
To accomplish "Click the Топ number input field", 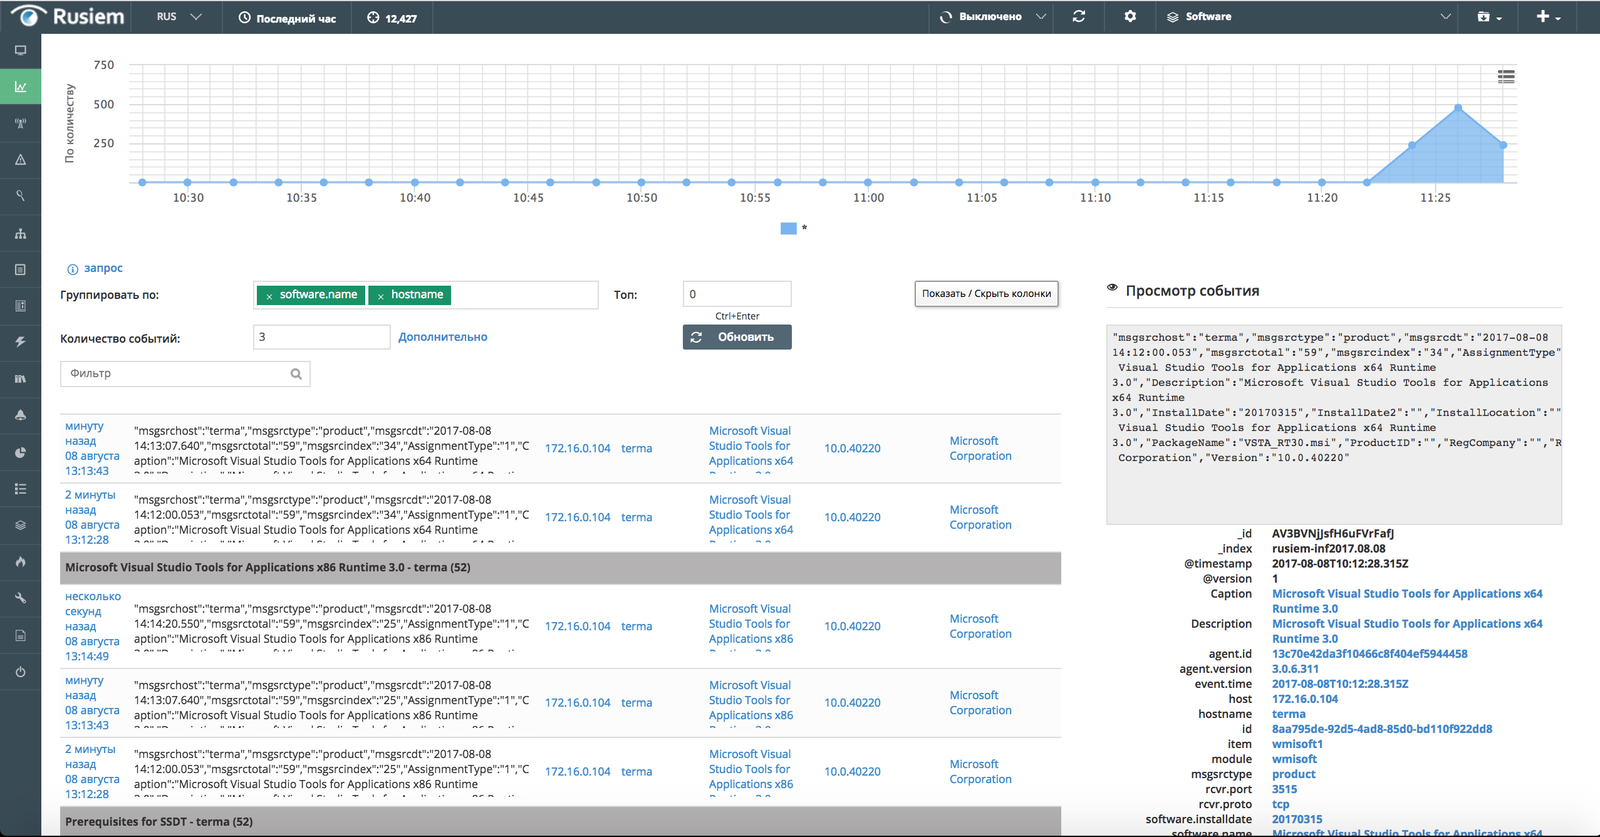I will coord(737,294).
